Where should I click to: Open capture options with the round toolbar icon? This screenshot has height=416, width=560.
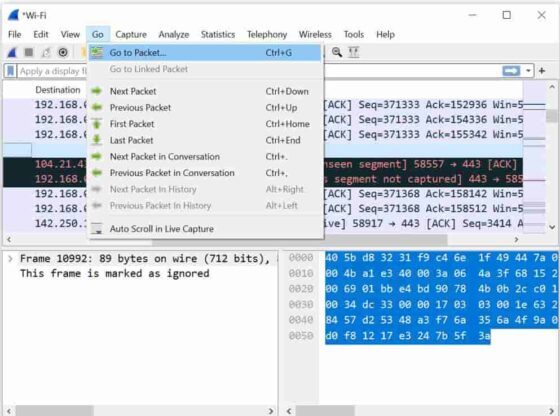pos(63,52)
